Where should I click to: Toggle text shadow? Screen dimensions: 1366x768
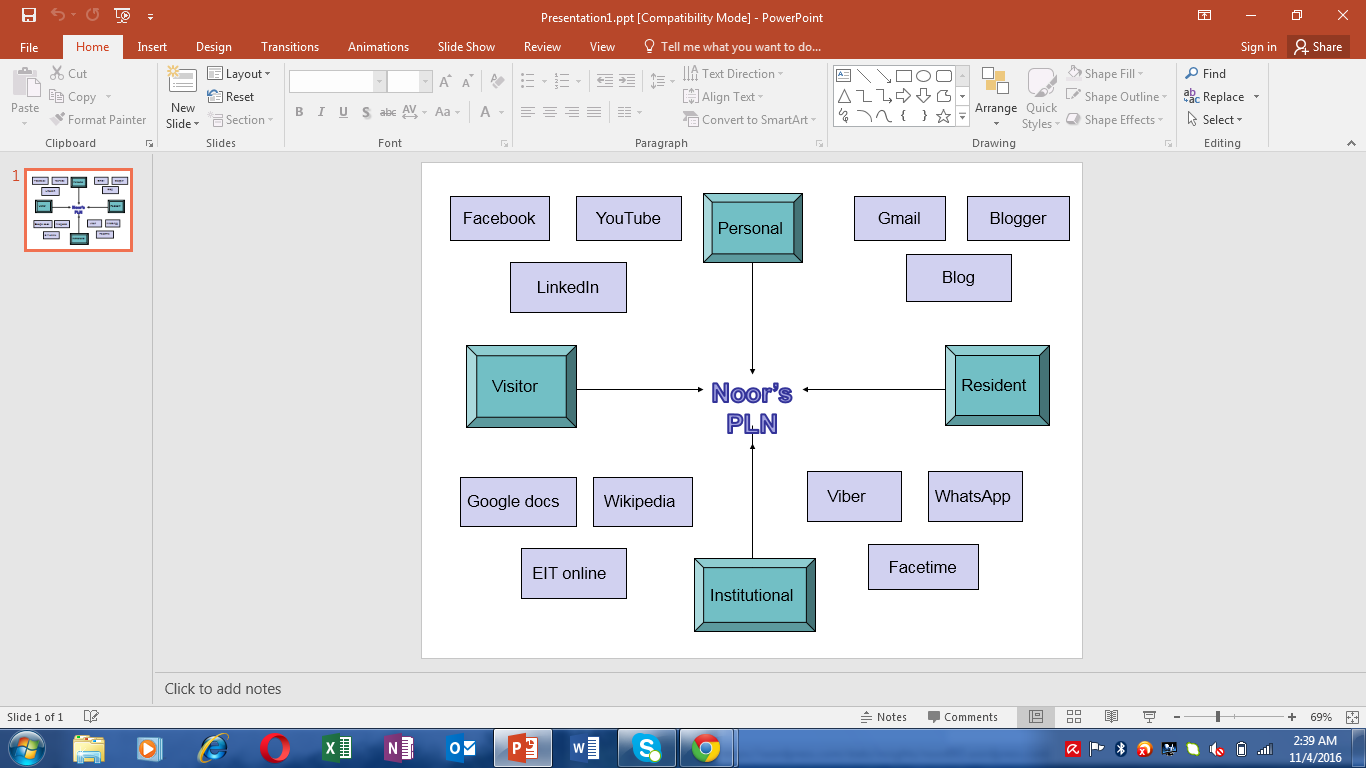(x=367, y=113)
